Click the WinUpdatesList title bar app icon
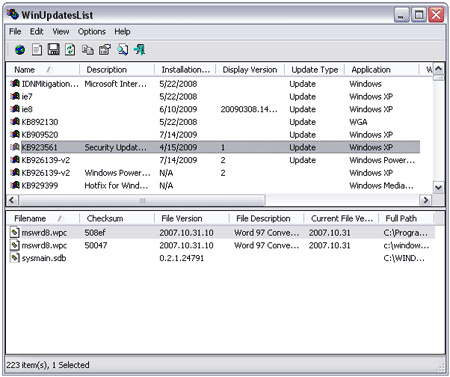The height and width of the screenshot is (377, 450). (13, 14)
